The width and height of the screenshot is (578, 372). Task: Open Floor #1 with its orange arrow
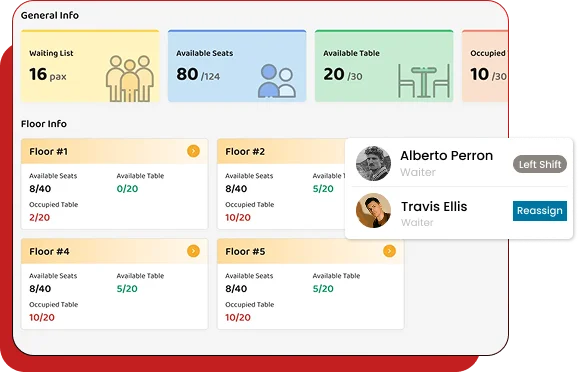(x=194, y=151)
